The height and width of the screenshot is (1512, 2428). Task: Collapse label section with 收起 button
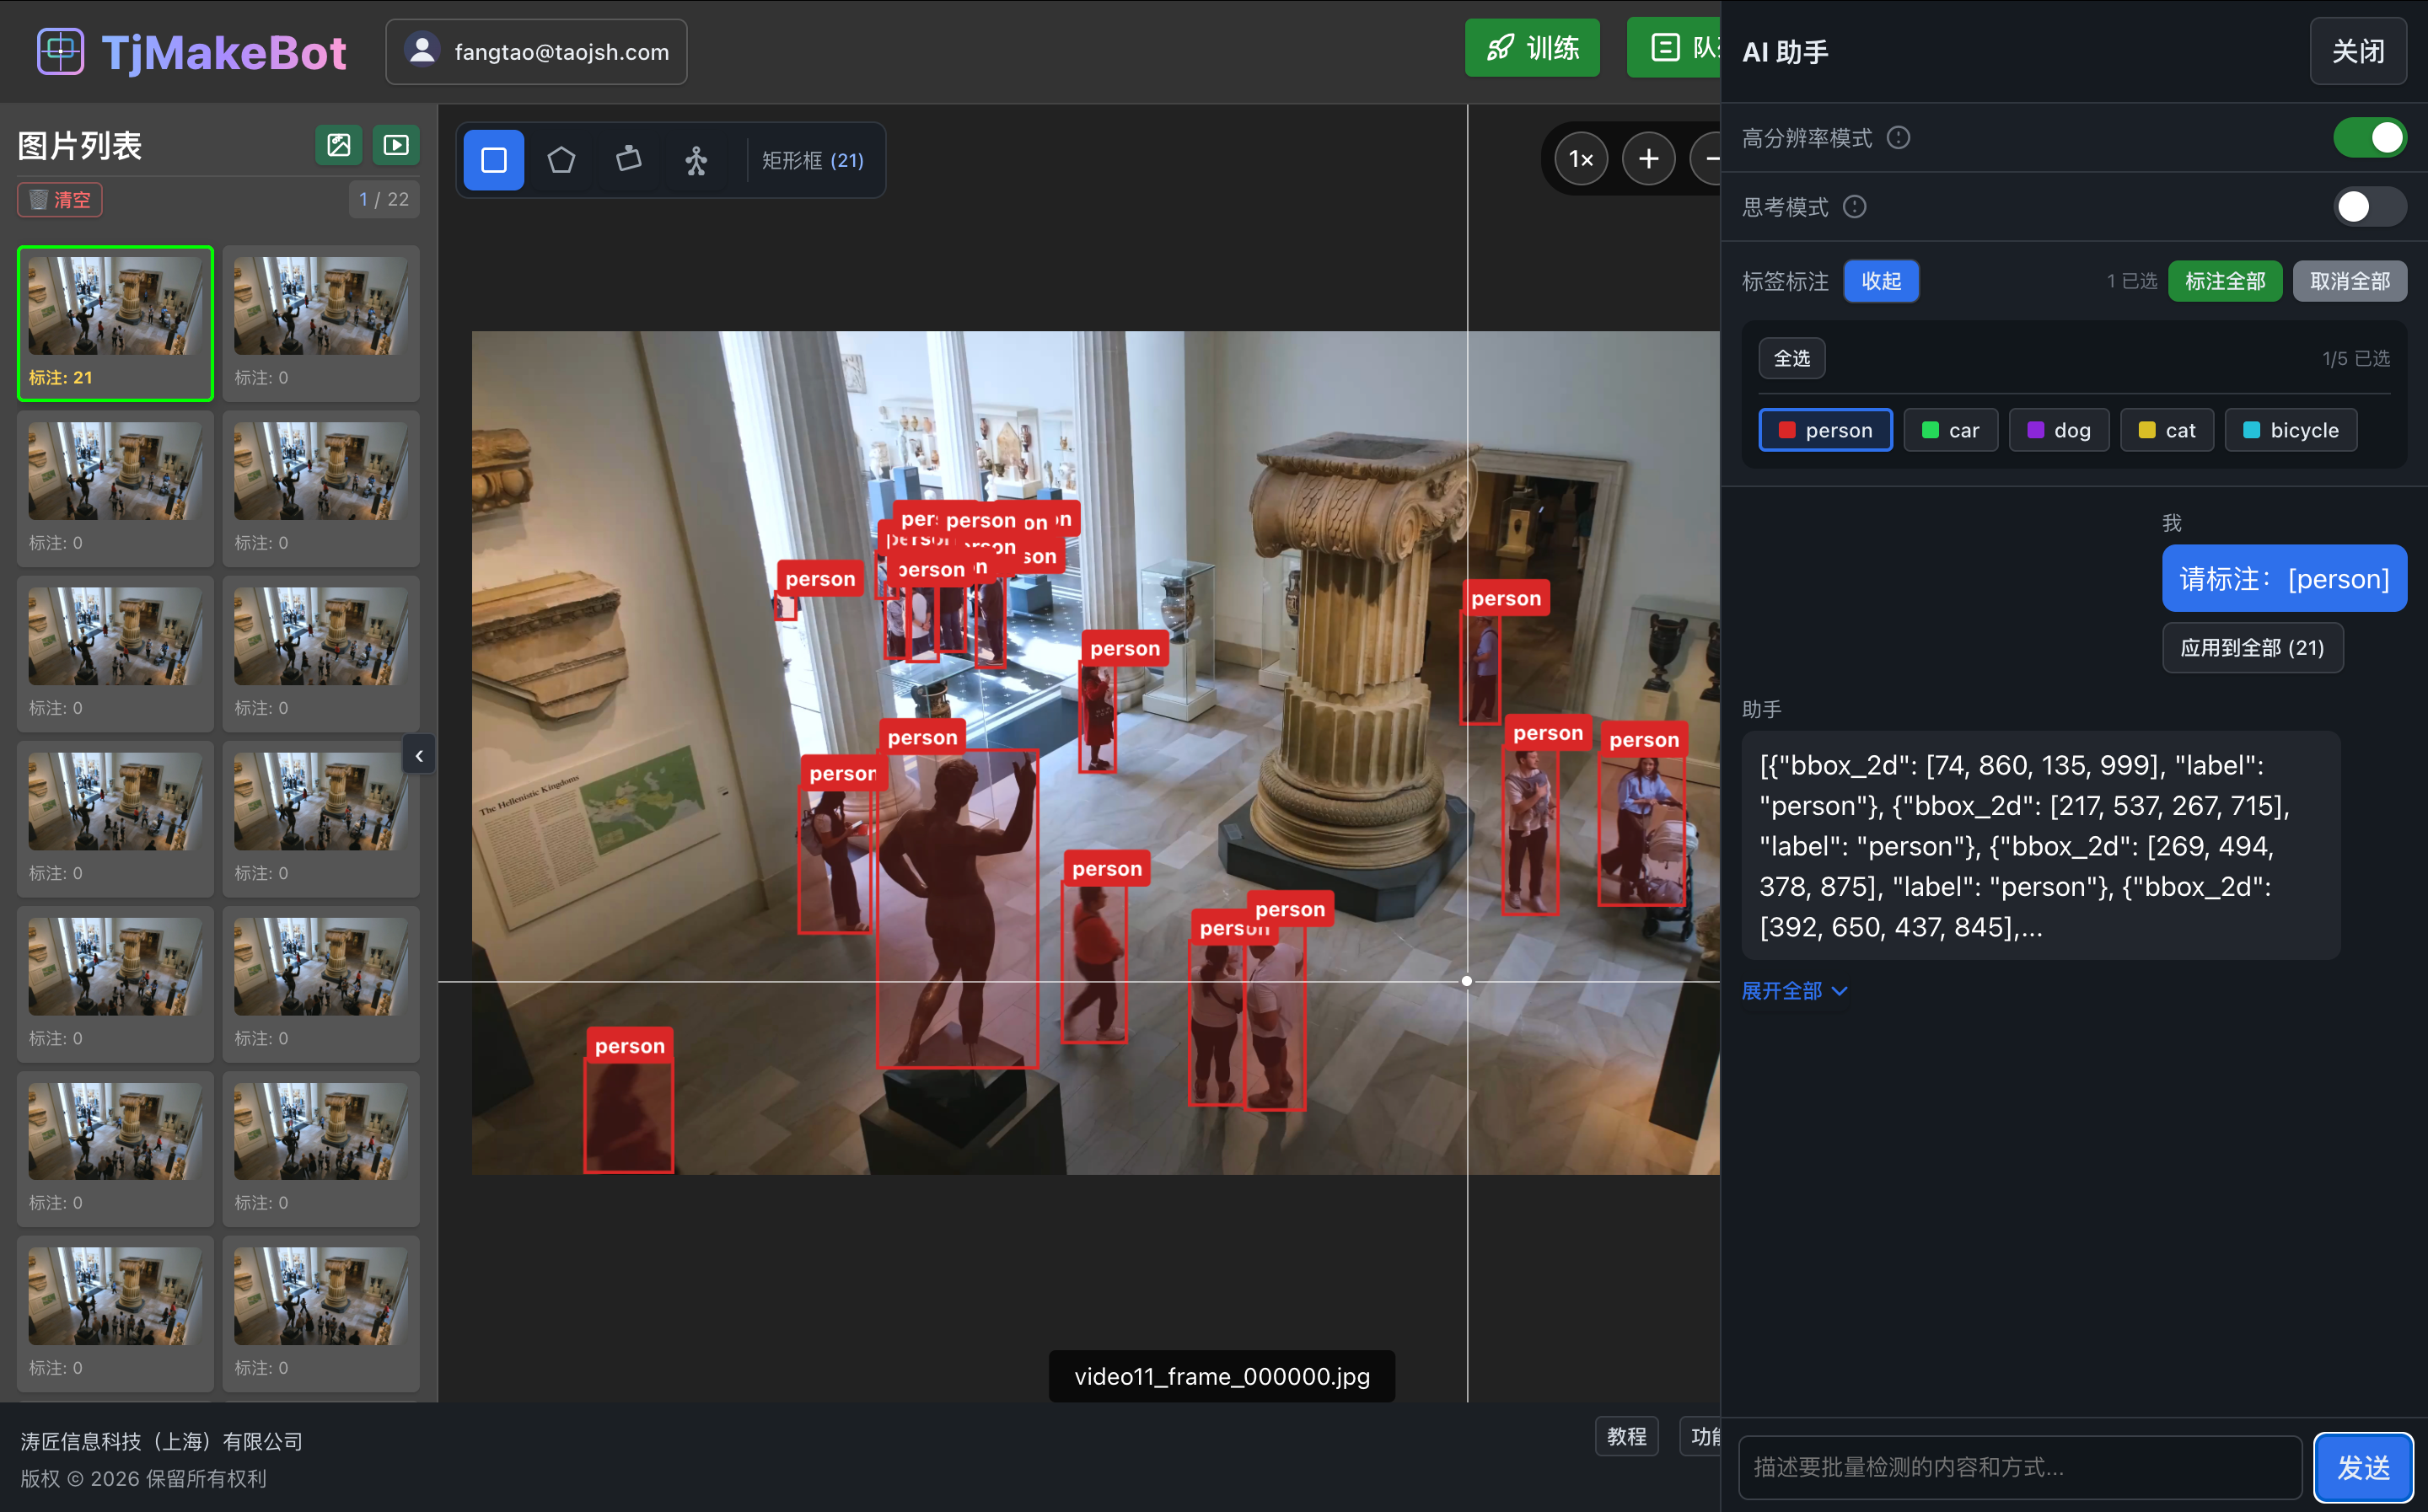[1880, 281]
